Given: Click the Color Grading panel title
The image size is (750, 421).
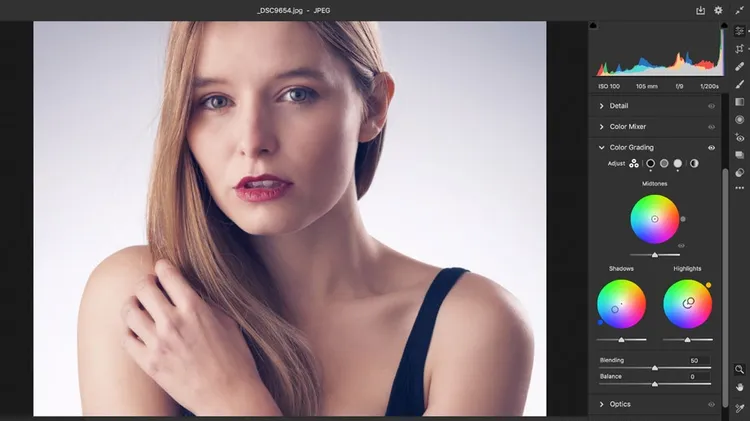Looking at the screenshot, I should [x=631, y=147].
